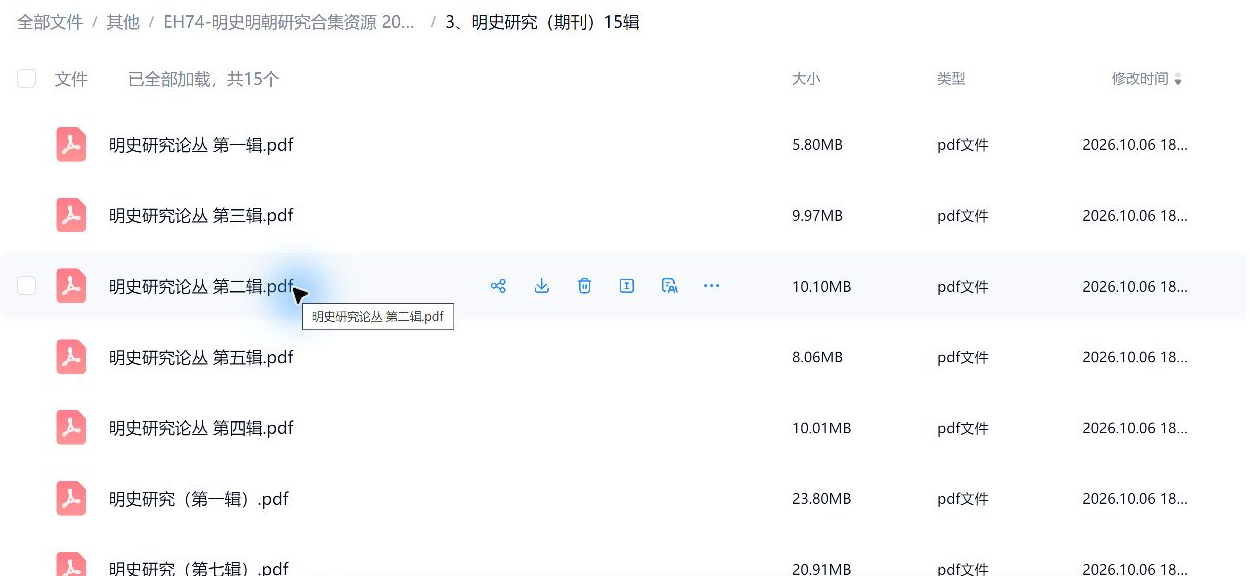The width and height of the screenshot is (1250, 576).
Task: Click modified date of 明史研究论丛 第一辑.pdf
Action: click(x=1135, y=145)
